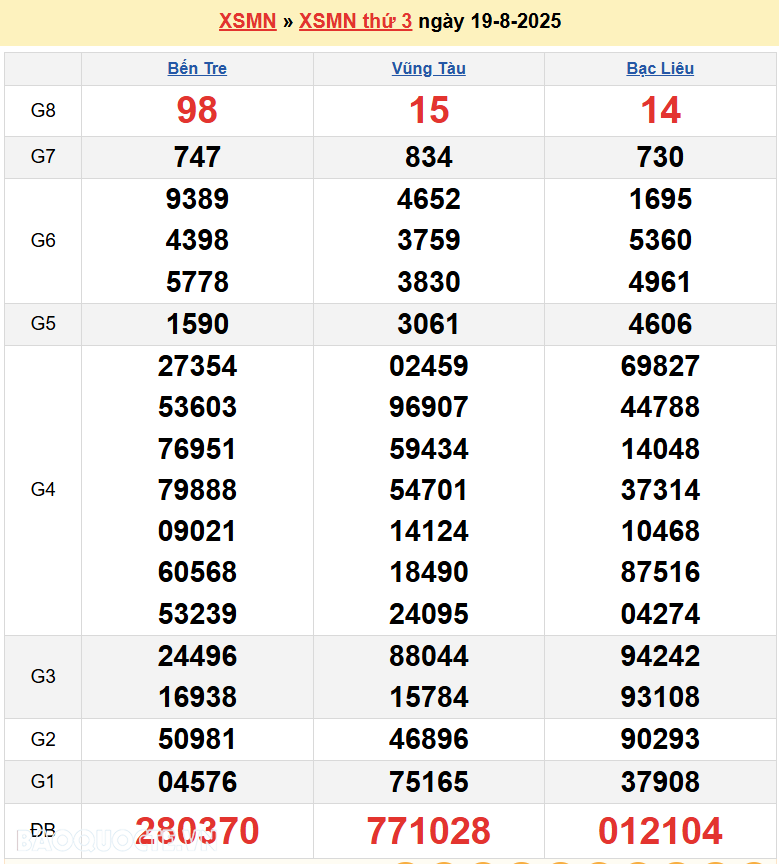The height and width of the screenshot is (864, 779).
Task: Open the Bến Tre province link
Action: (x=197, y=69)
